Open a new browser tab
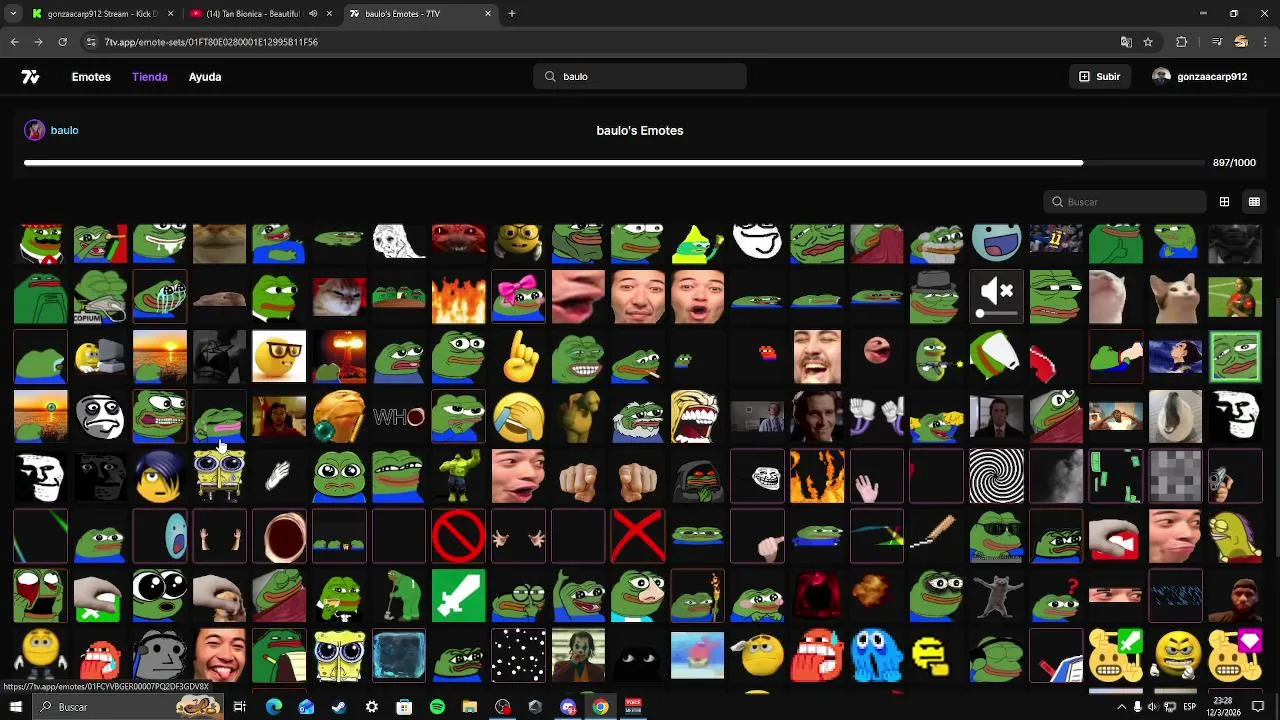Screen dimensions: 1280x720 pyautogui.click(x=511, y=14)
